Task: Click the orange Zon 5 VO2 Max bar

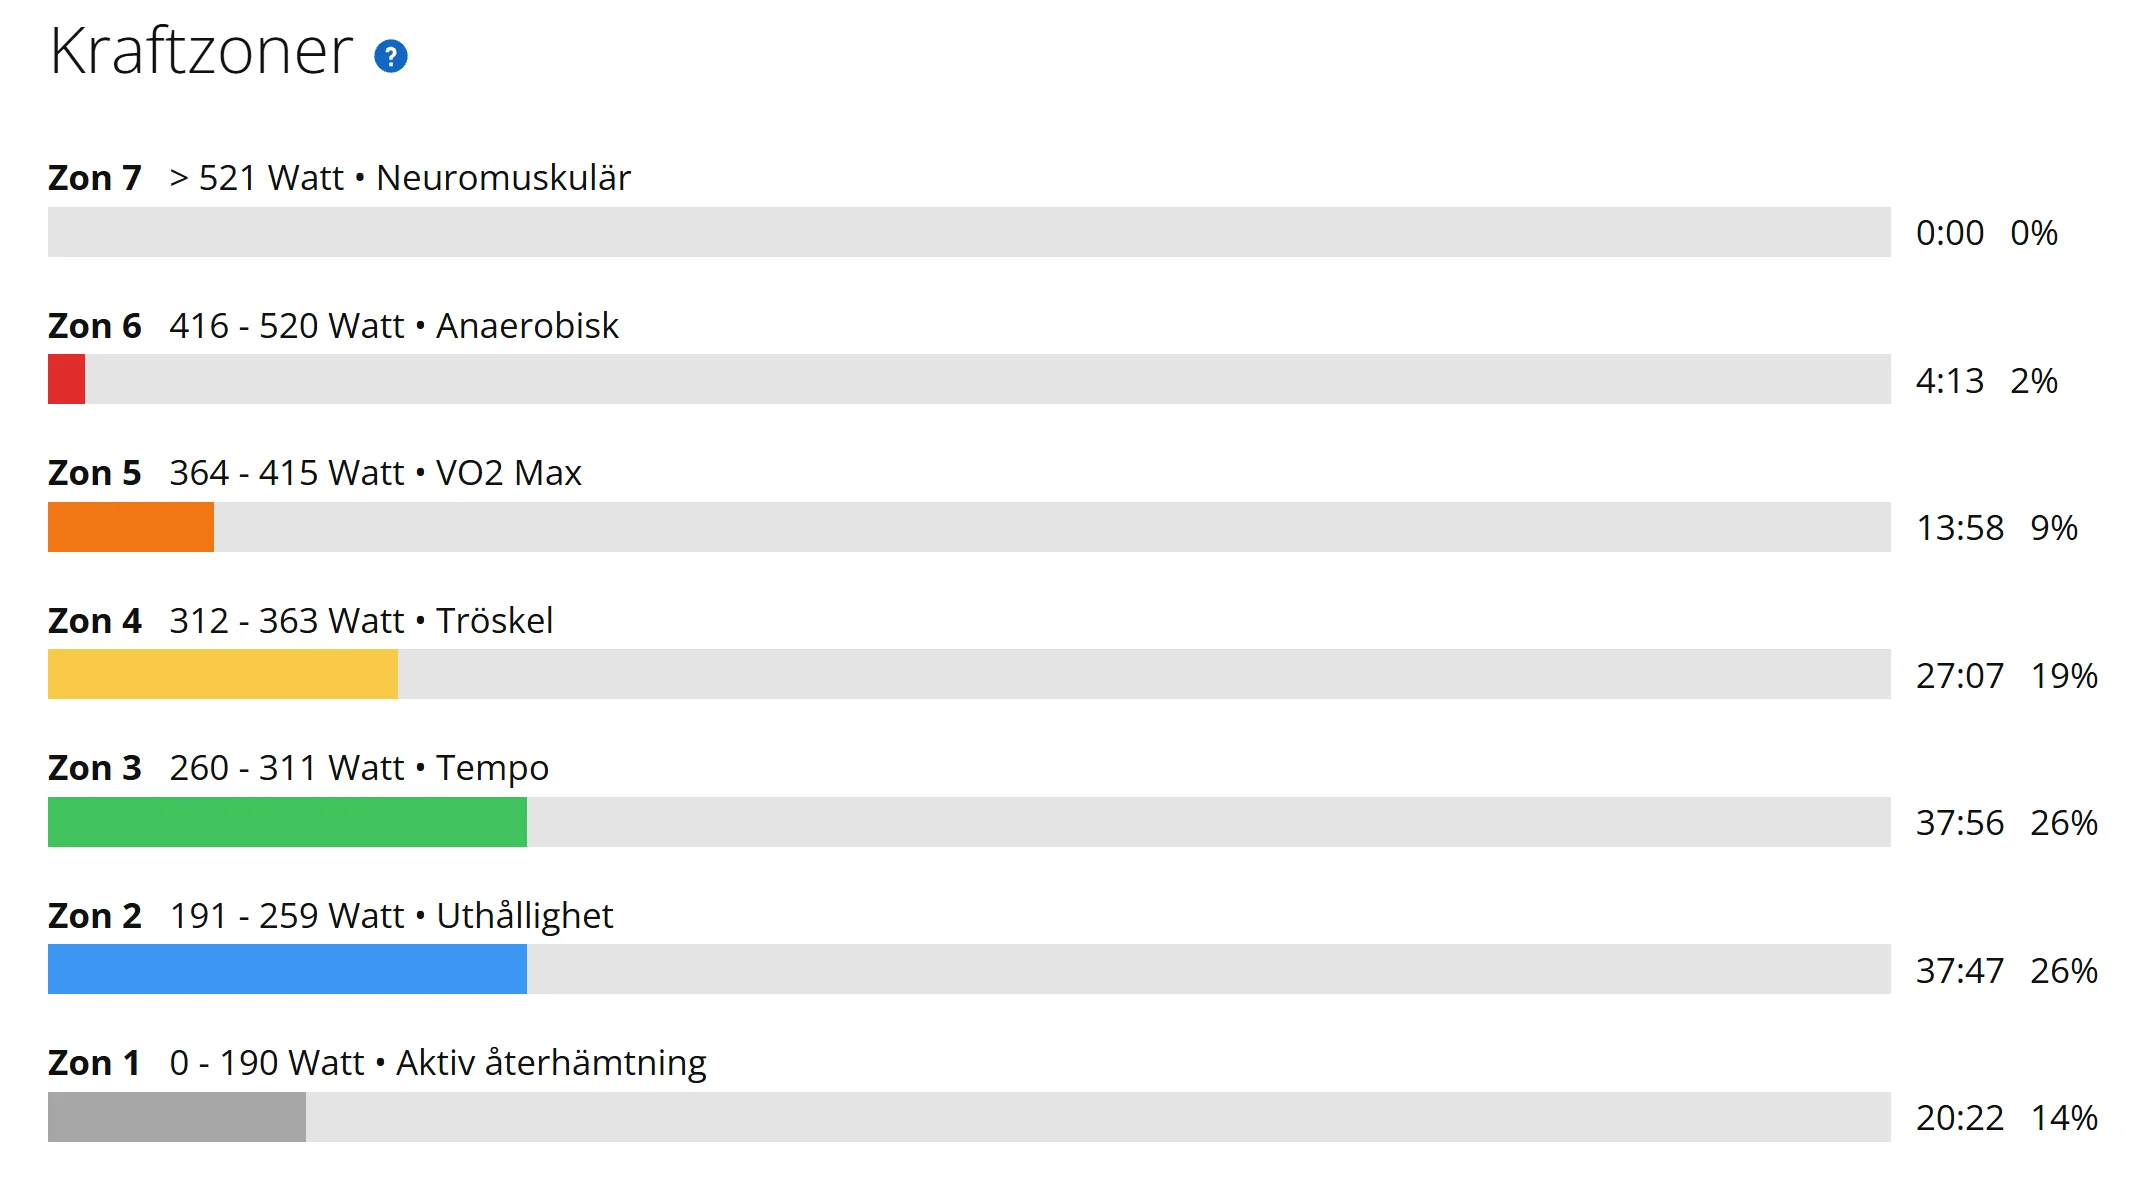Action: click(131, 527)
